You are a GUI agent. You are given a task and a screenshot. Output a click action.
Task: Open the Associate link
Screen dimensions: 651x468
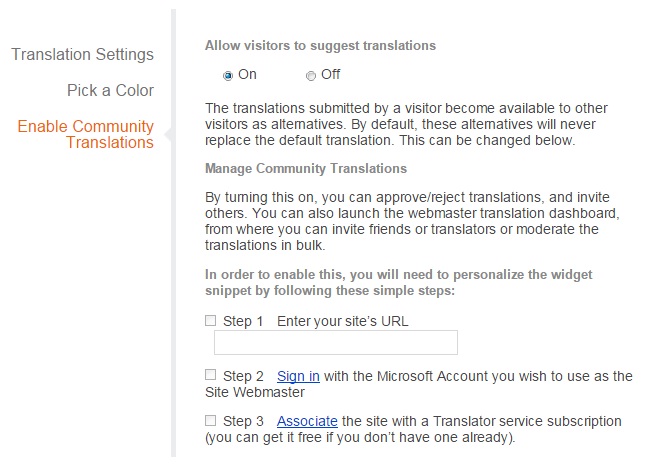pos(307,421)
